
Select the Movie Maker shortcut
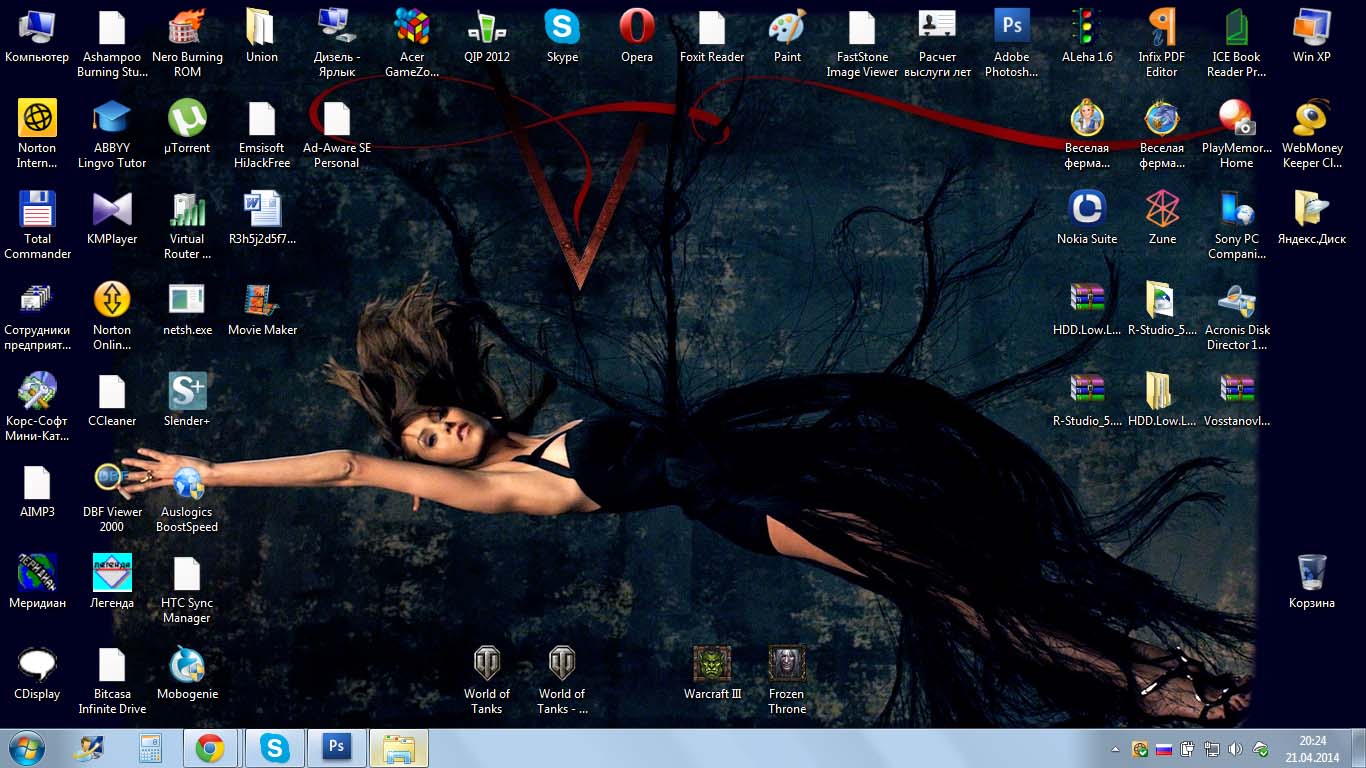click(x=262, y=301)
